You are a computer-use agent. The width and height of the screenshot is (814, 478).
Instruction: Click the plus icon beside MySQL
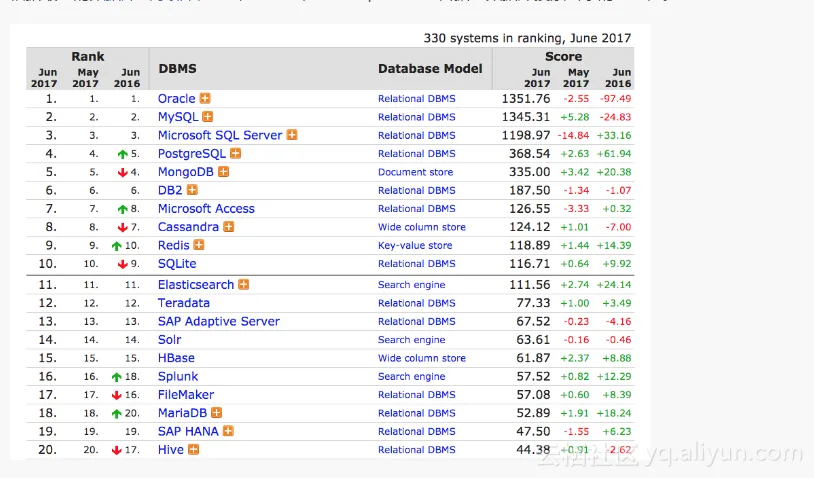pyautogui.click(x=208, y=117)
